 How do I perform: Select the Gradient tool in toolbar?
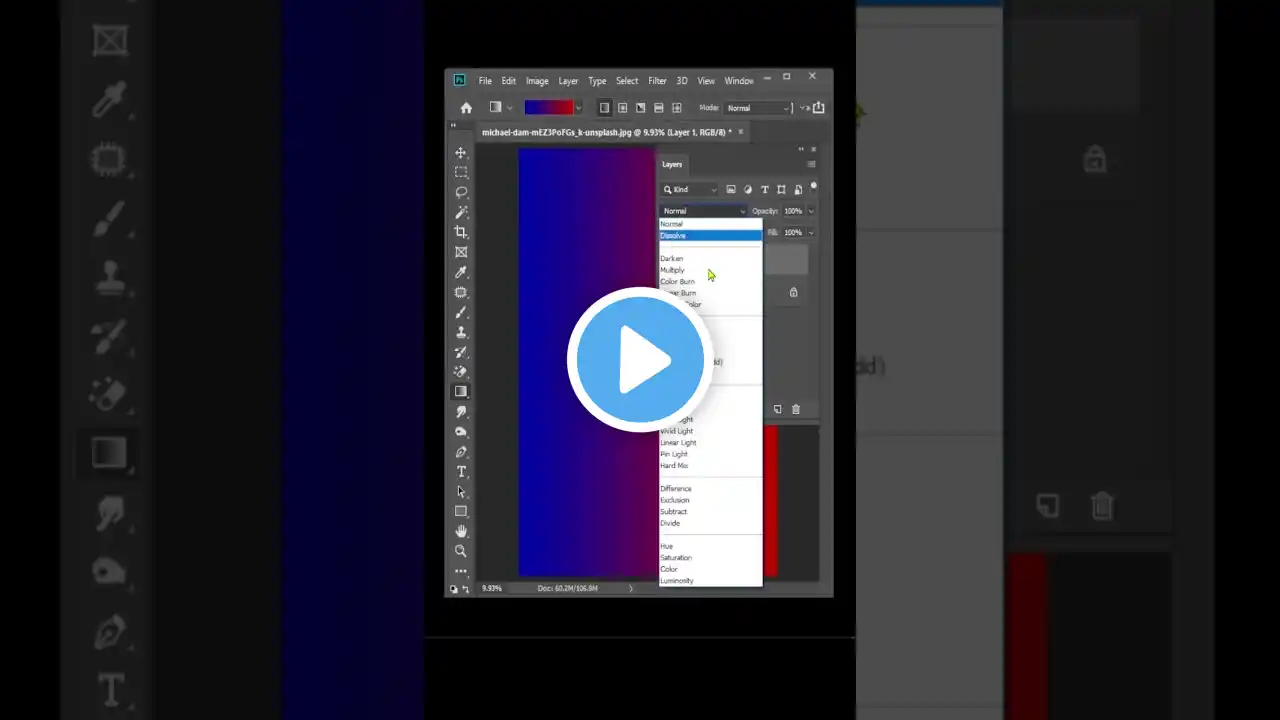coord(461,392)
